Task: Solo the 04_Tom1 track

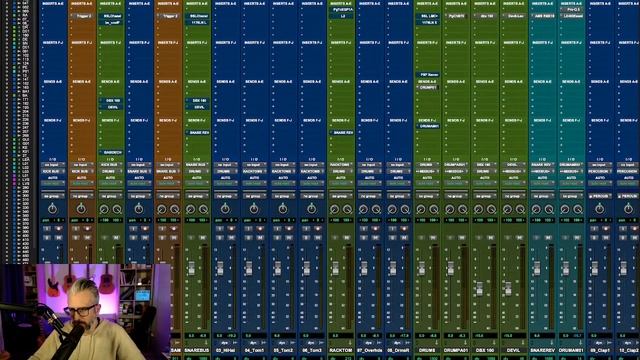Action: point(248,237)
